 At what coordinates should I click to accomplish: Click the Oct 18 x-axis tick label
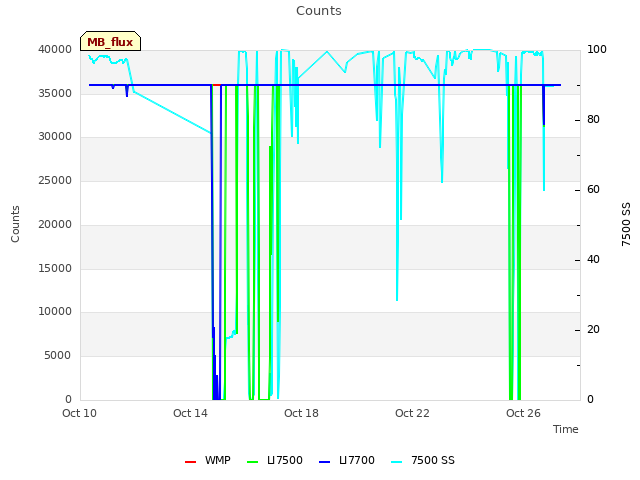point(301,413)
